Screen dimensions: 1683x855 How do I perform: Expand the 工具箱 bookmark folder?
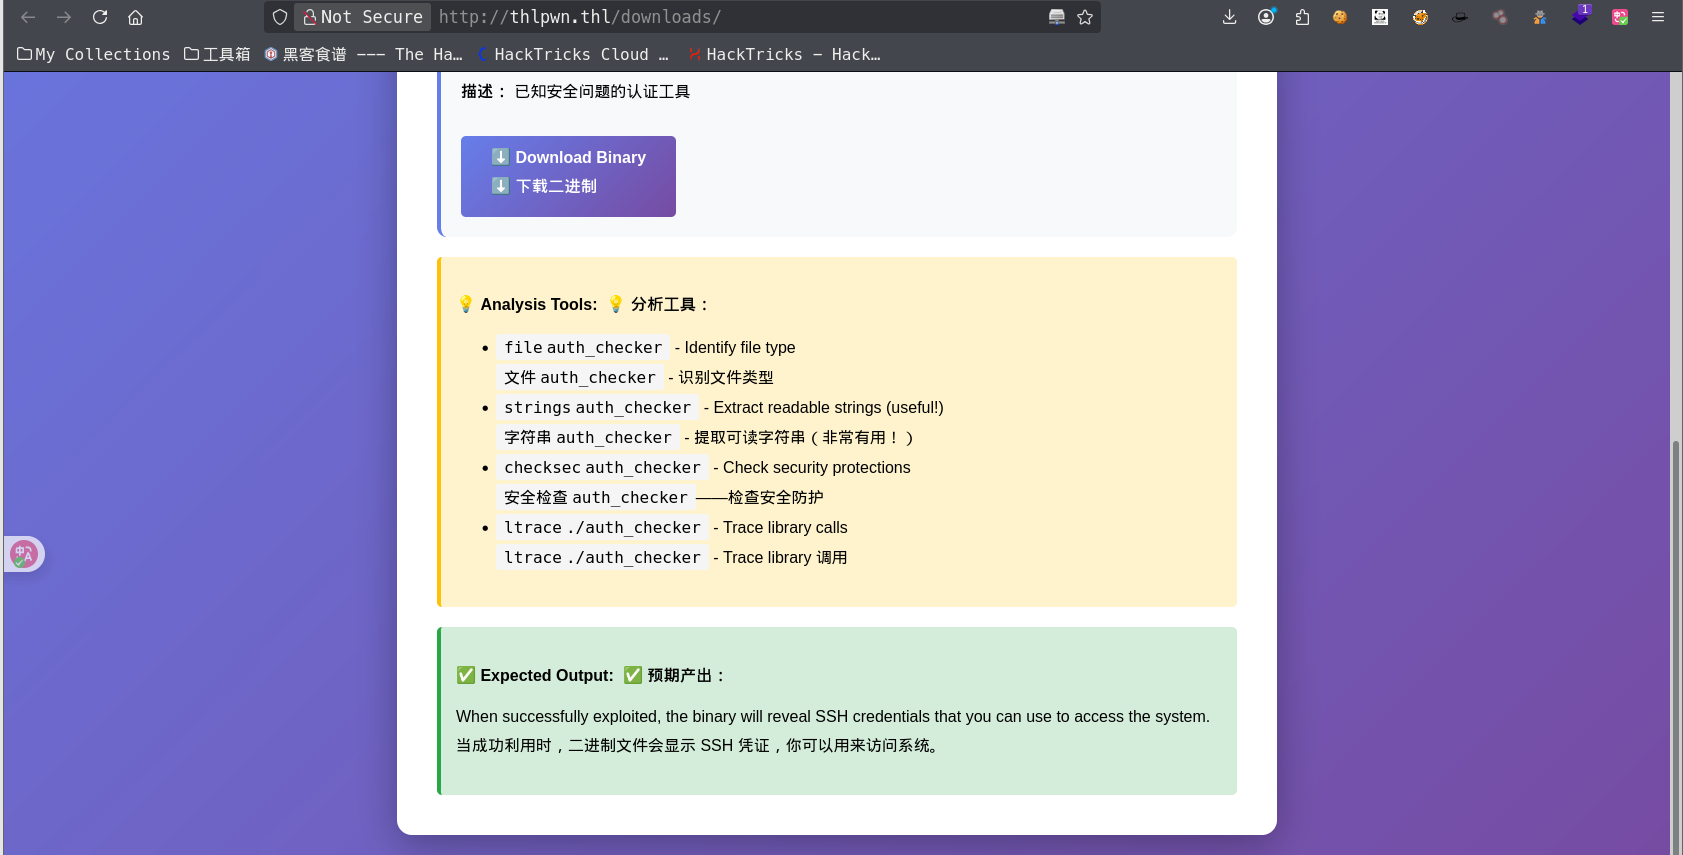point(217,54)
